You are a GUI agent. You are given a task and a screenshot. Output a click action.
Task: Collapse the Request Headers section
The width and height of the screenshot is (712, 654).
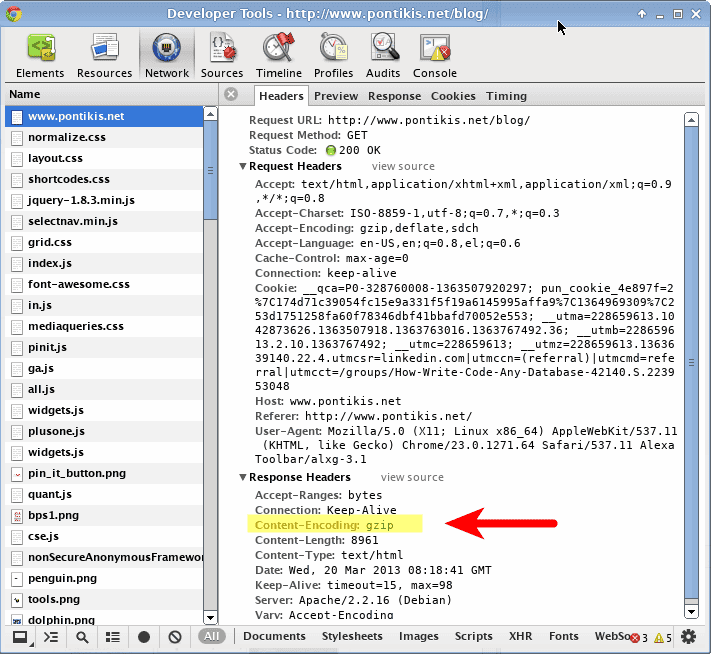pos(243,166)
